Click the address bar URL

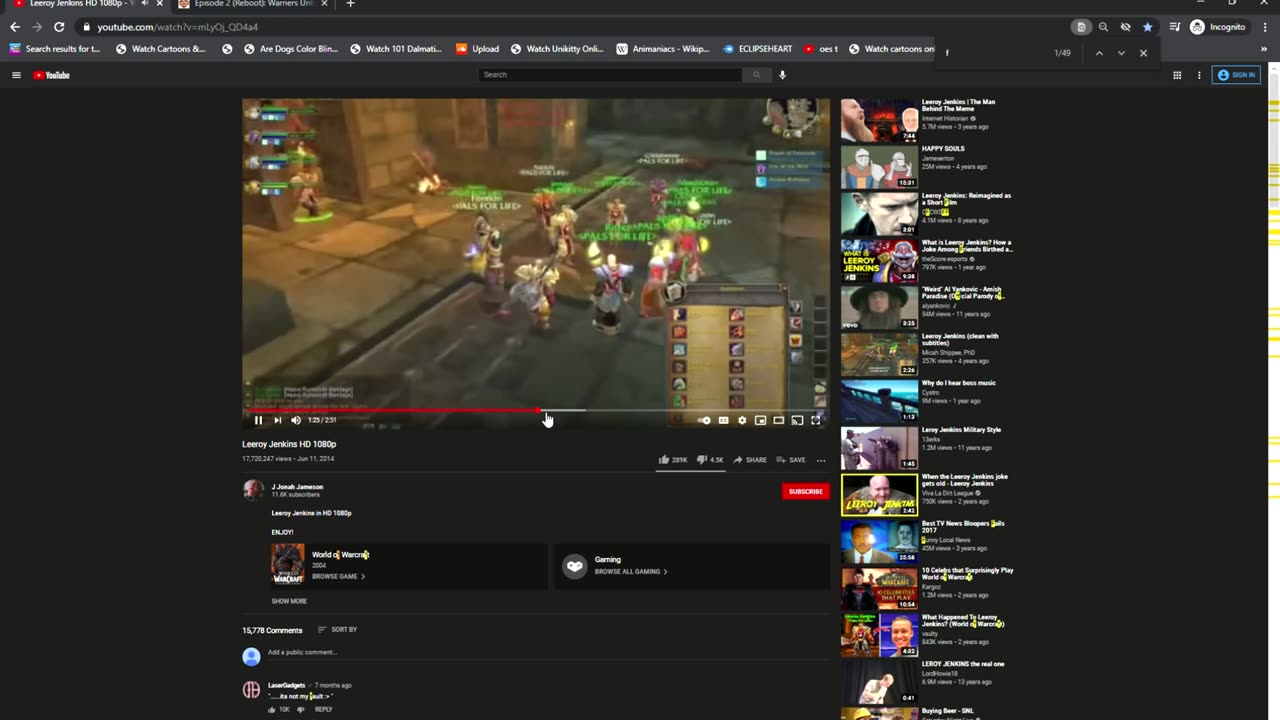click(x=178, y=27)
